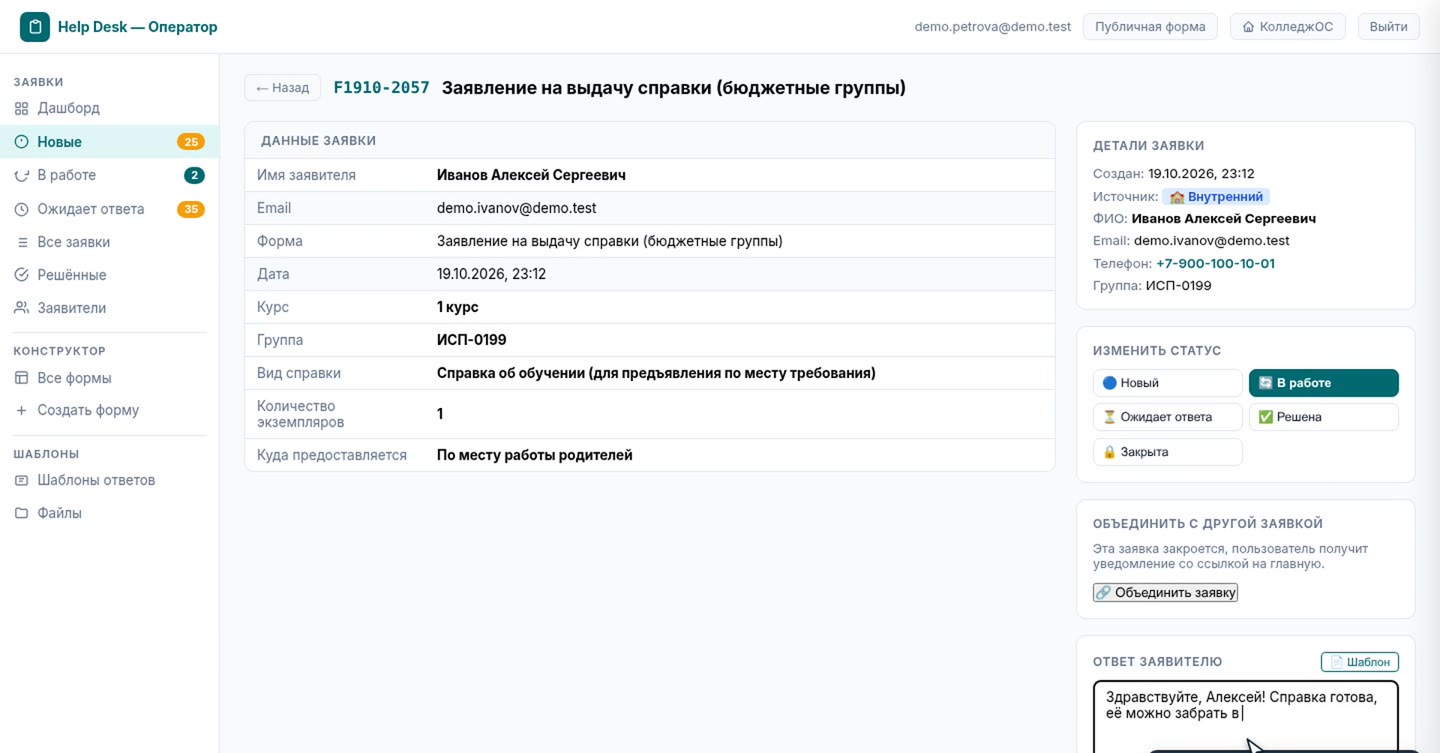Show Все заявки list
The image size is (1440, 753).
[x=109, y=242]
